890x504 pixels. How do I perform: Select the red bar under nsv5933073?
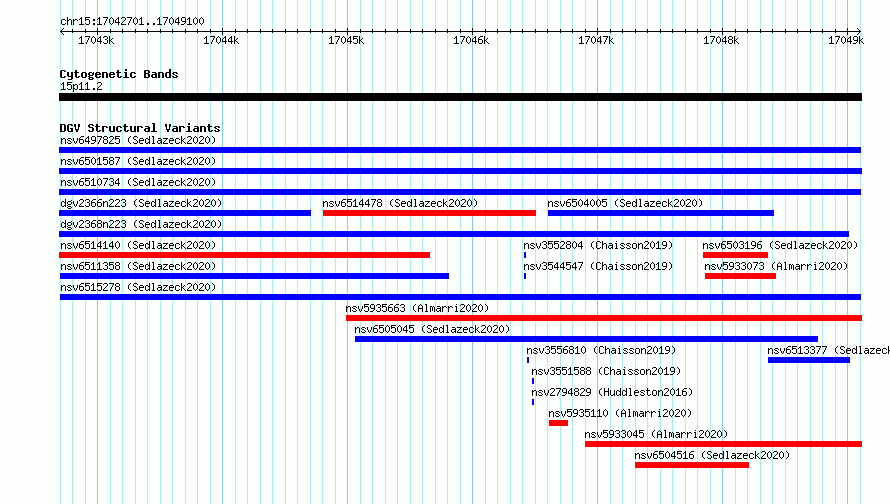click(740, 276)
